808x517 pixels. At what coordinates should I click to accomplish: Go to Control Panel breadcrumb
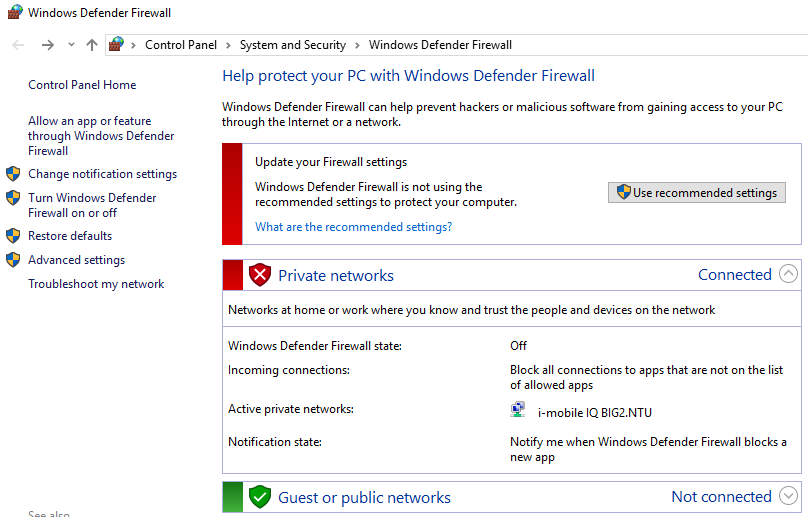pyautogui.click(x=181, y=45)
